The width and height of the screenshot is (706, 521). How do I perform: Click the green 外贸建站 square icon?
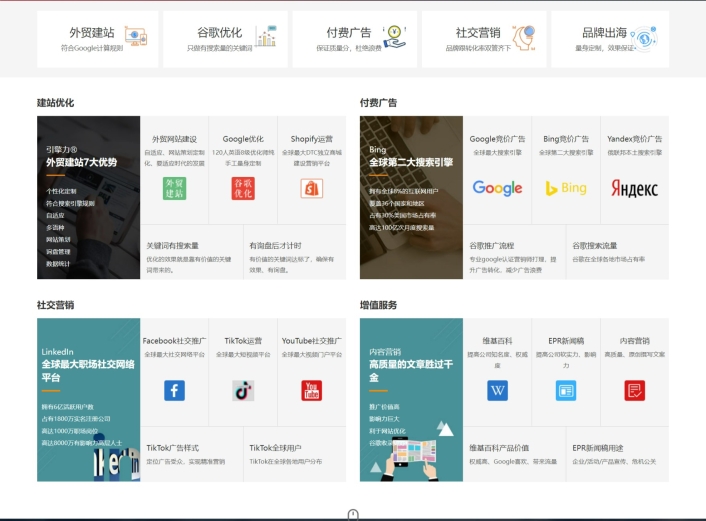click(x=174, y=188)
